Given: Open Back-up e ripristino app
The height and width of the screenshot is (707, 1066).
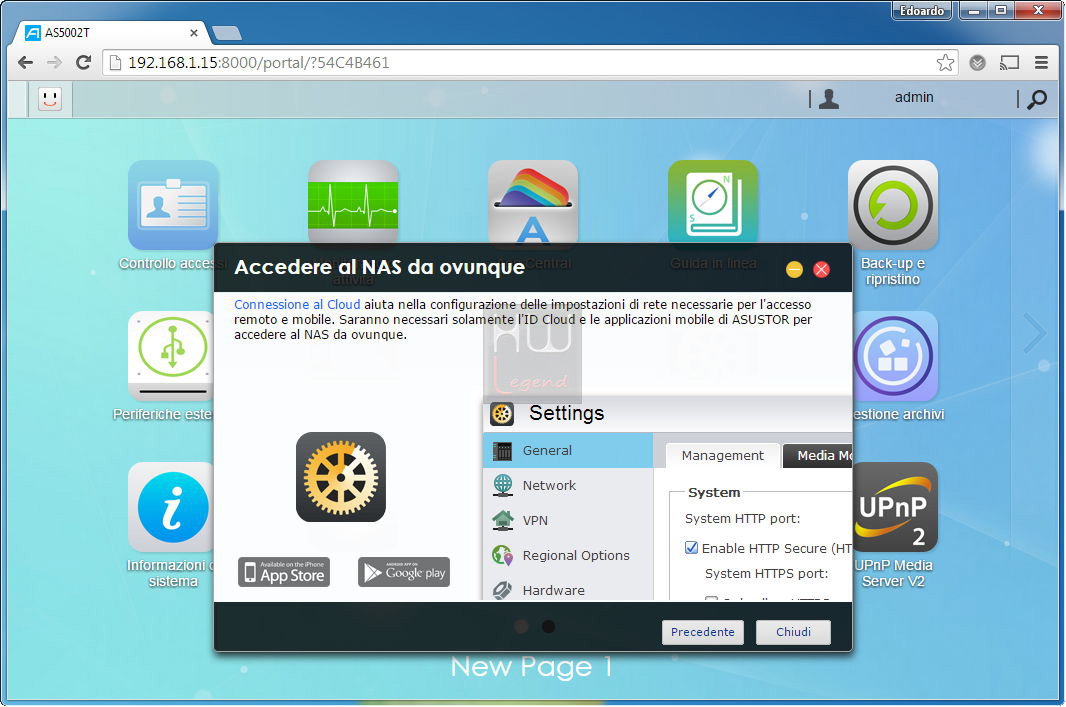Looking at the screenshot, I should tap(893, 205).
